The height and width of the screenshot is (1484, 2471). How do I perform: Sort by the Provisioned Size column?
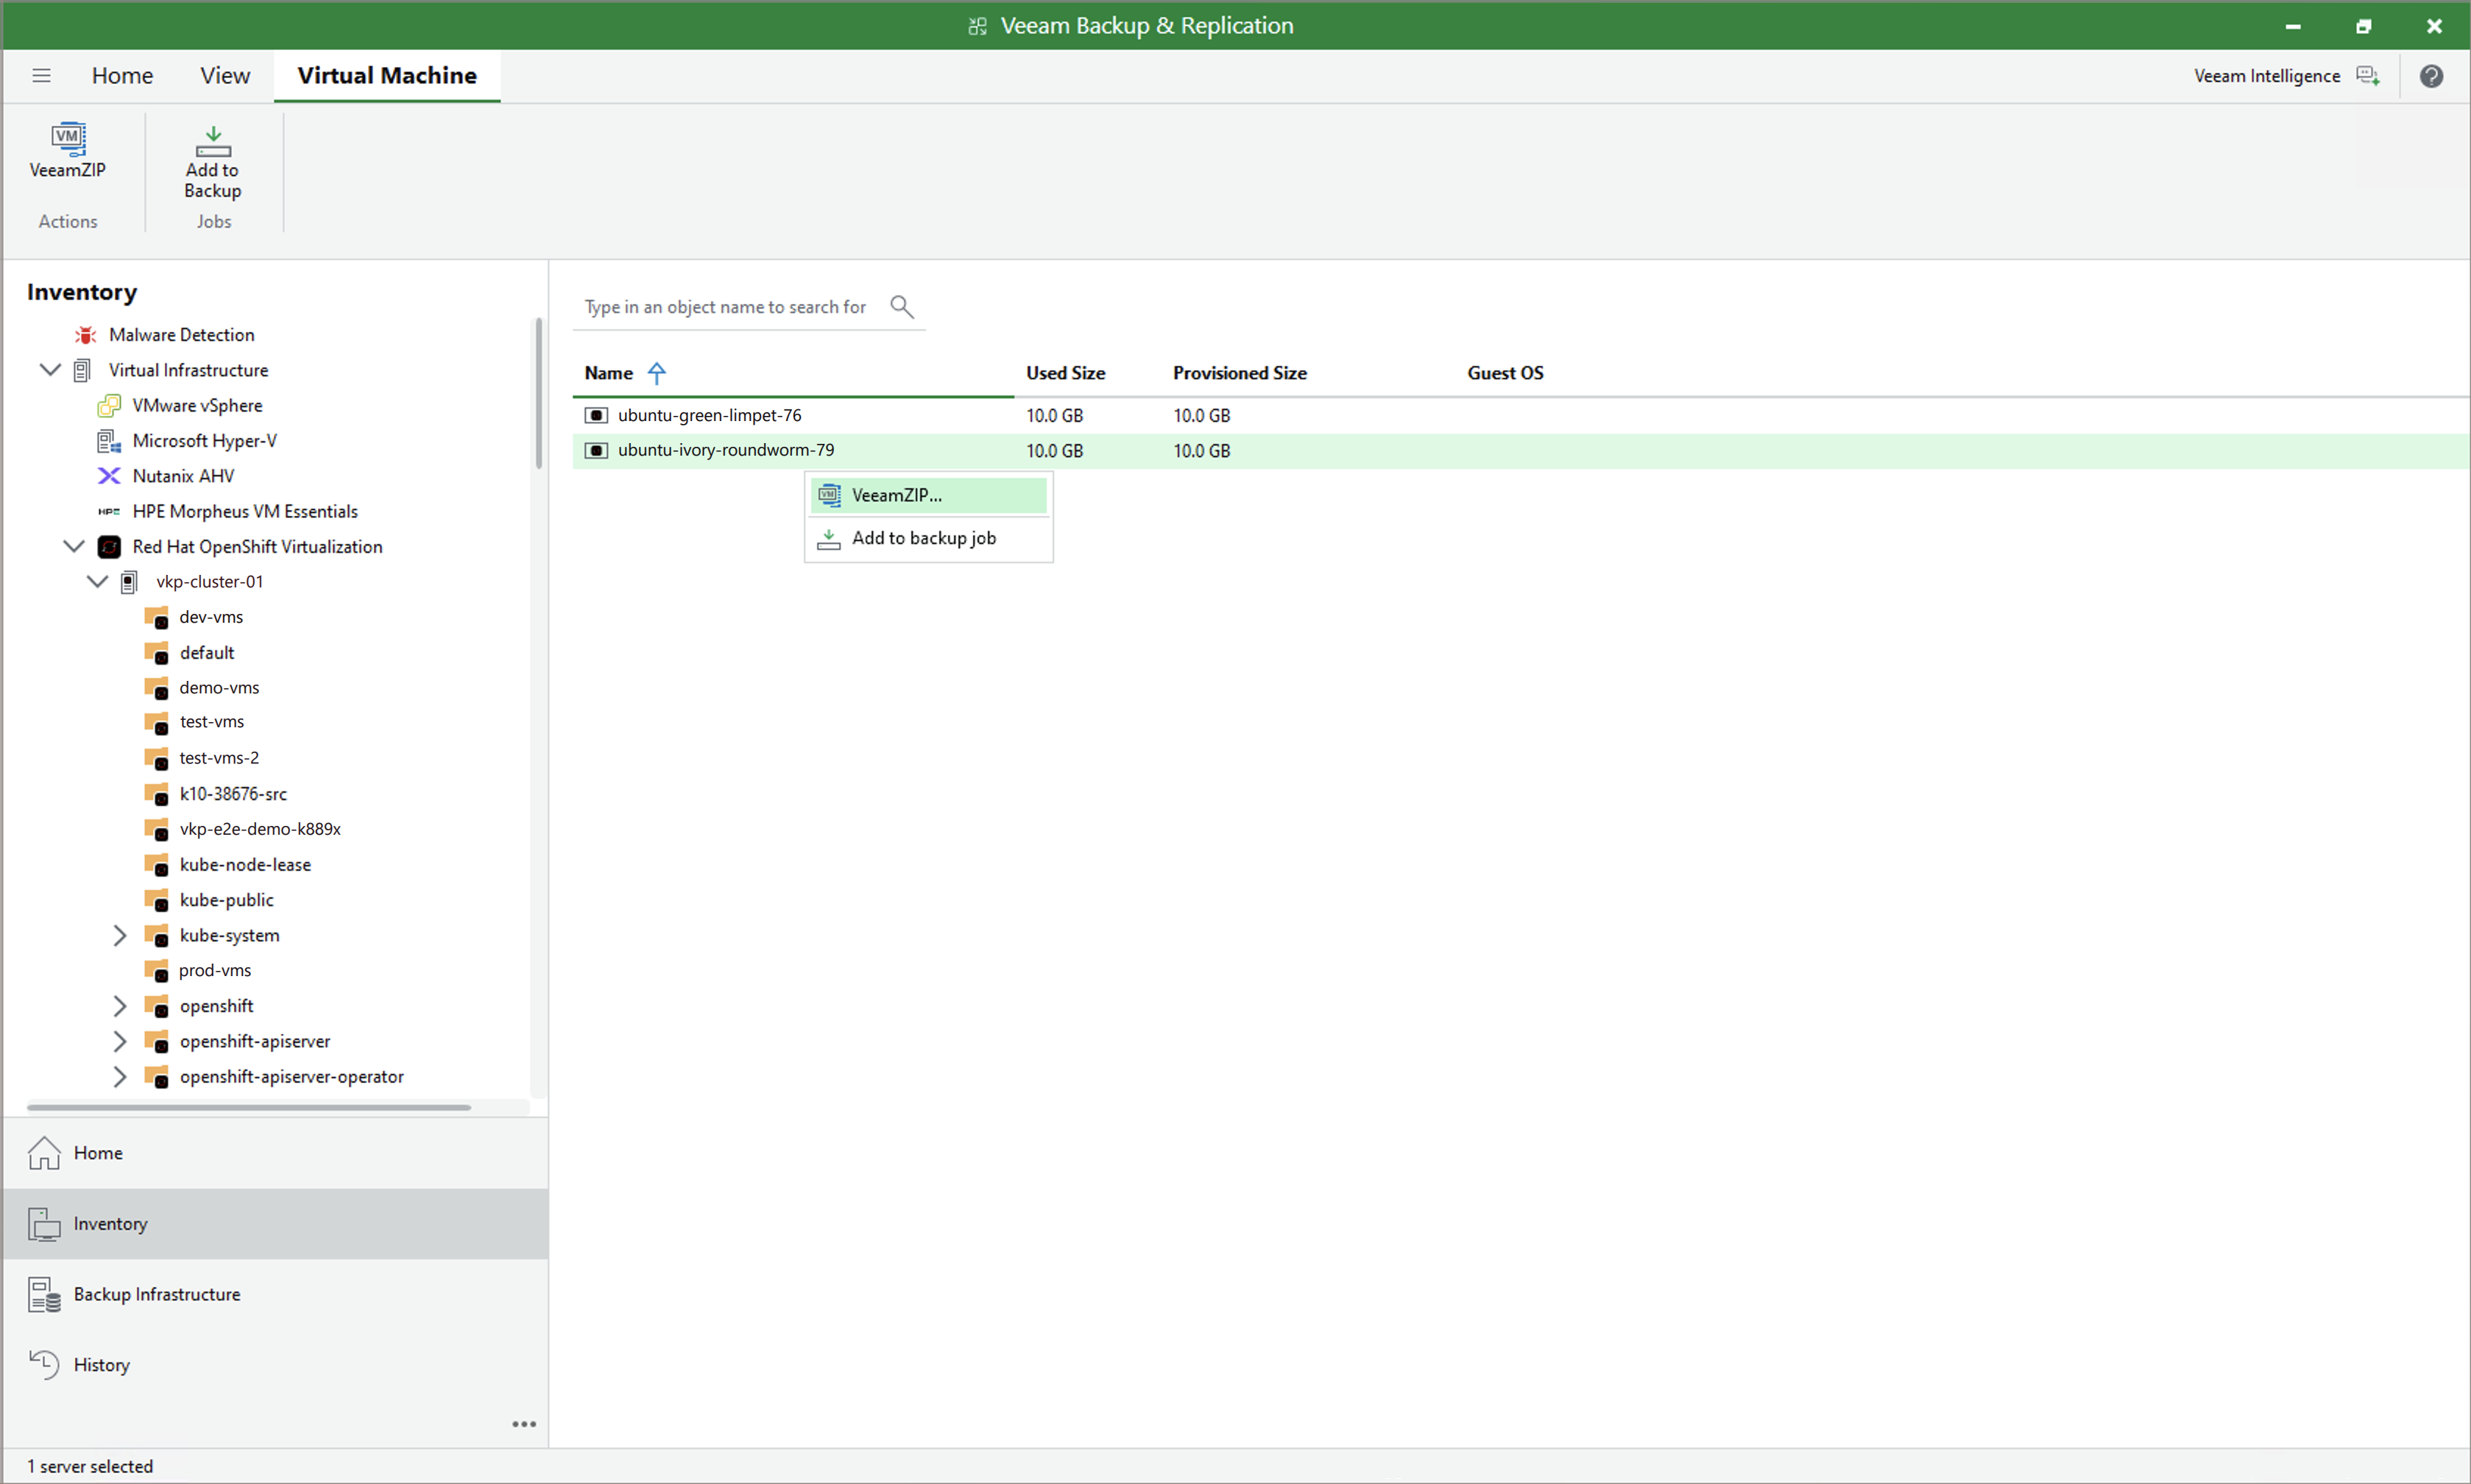pyautogui.click(x=1240, y=373)
